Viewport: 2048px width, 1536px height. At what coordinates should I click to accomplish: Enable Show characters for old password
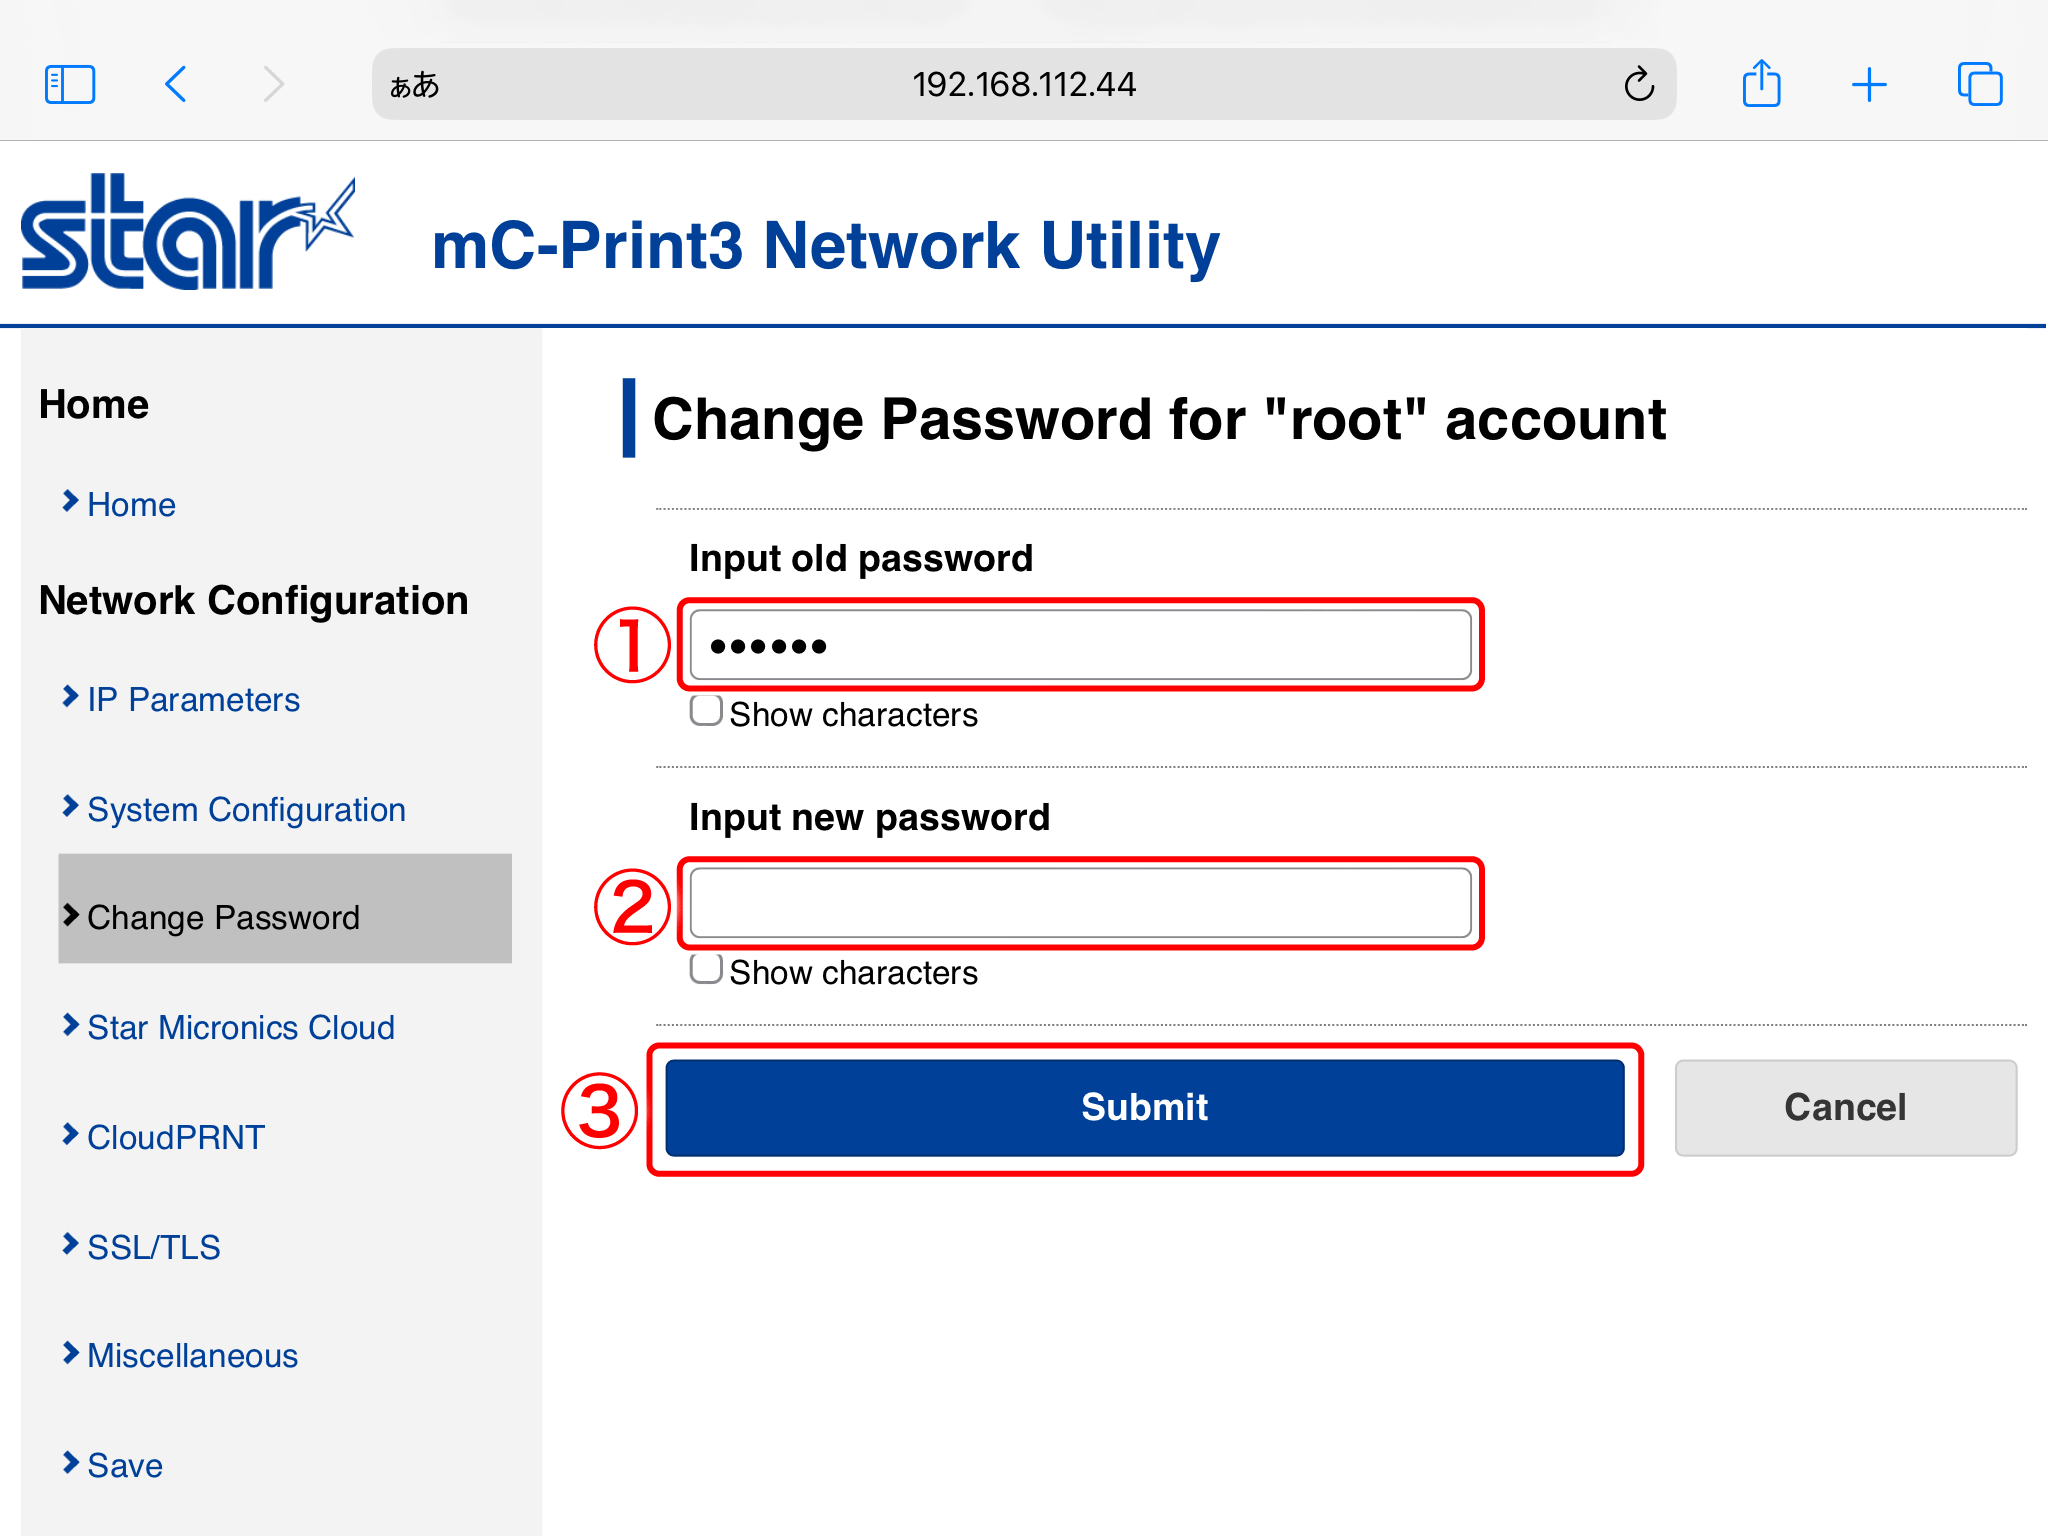(706, 711)
